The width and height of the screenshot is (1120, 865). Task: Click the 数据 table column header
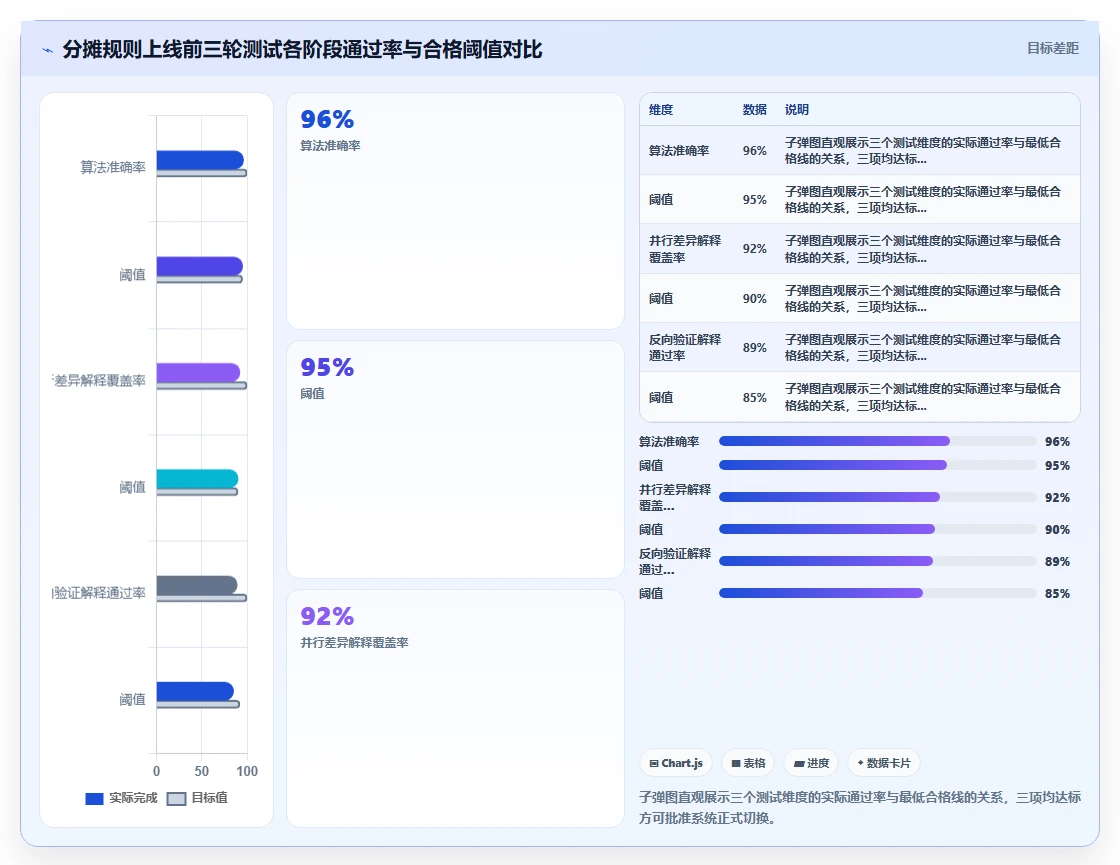[754, 109]
